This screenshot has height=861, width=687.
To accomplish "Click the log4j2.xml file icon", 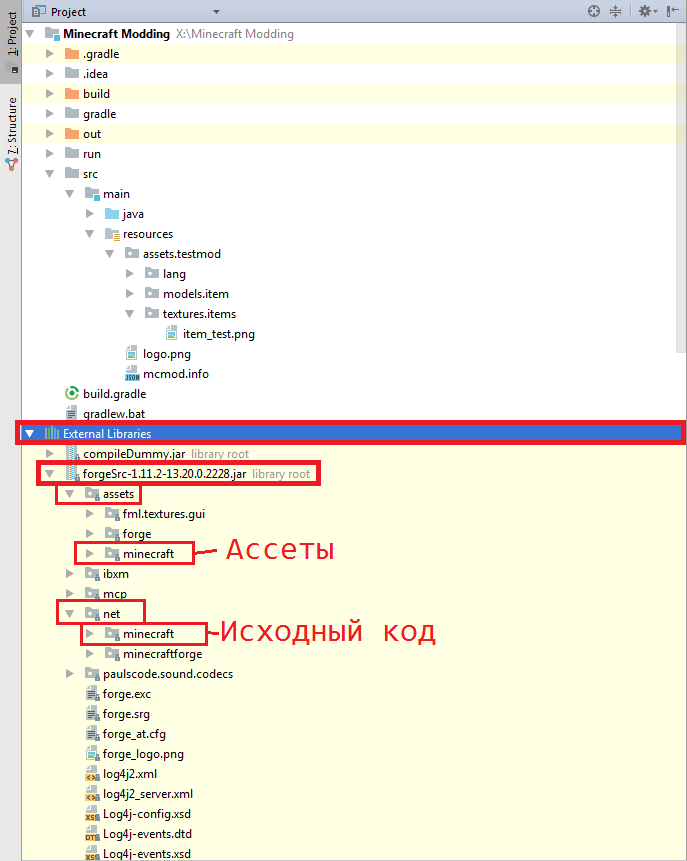I will 91,774.
